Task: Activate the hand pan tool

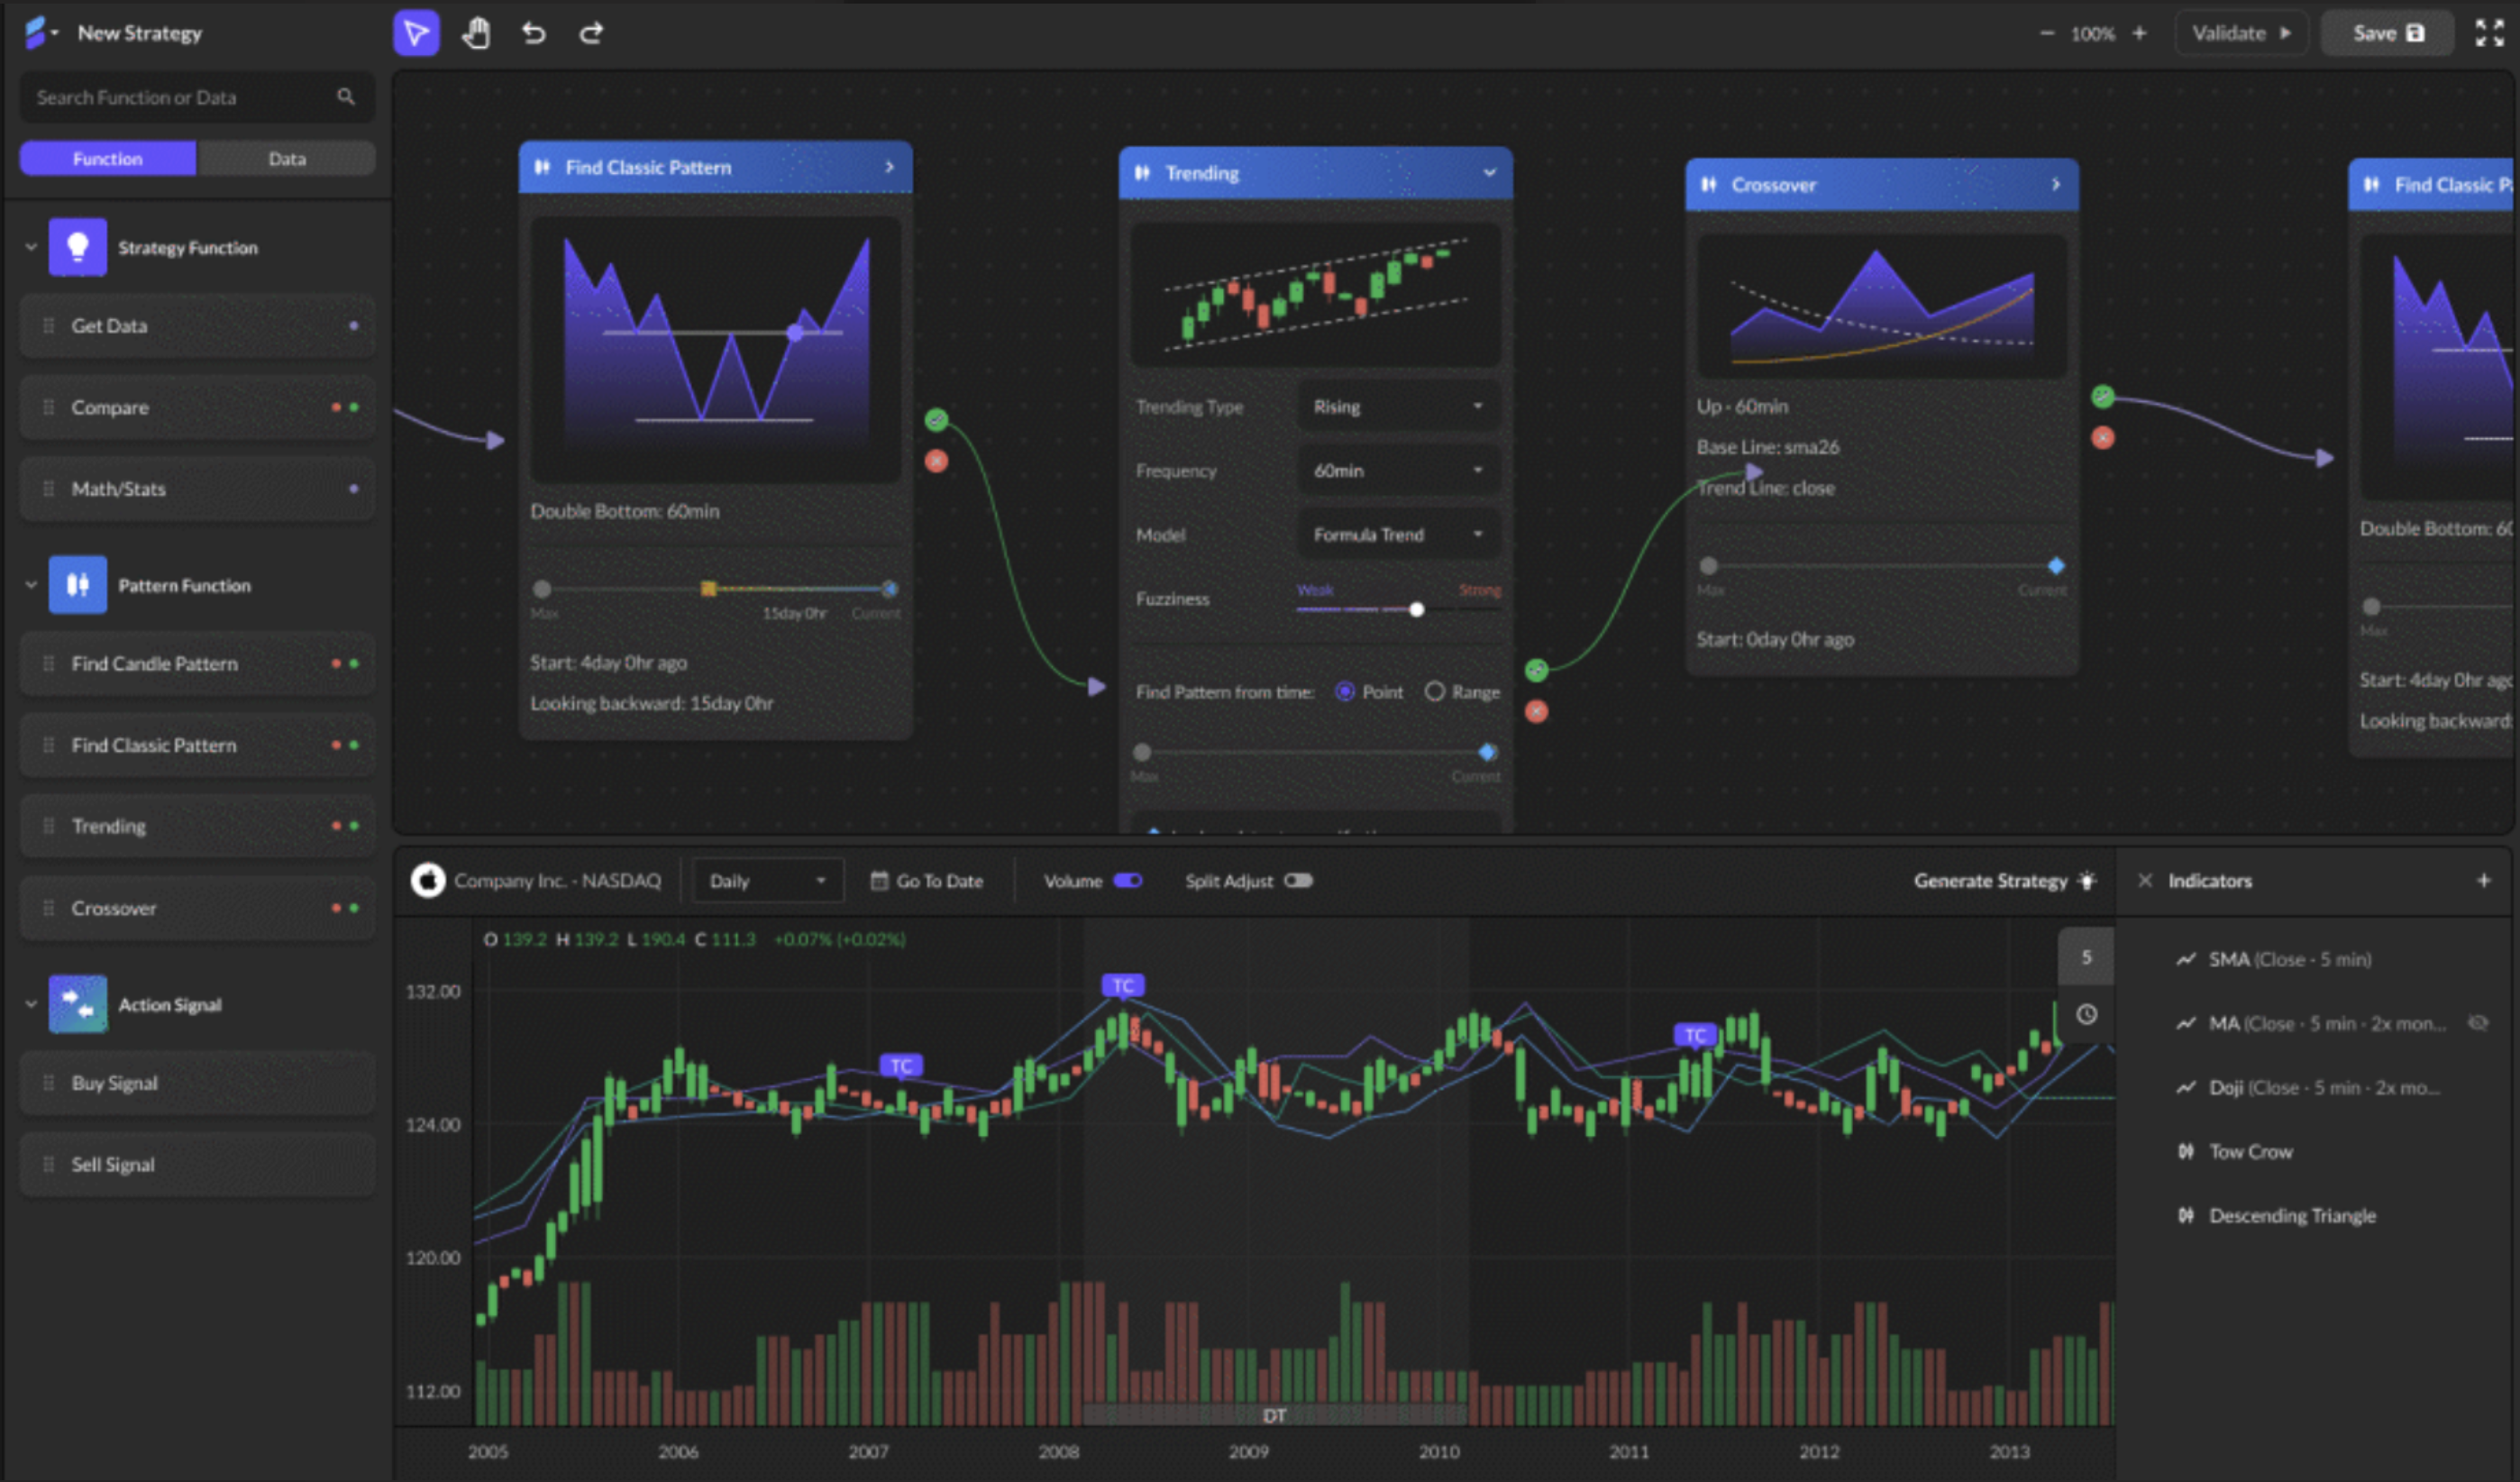Action: [476, 33]
